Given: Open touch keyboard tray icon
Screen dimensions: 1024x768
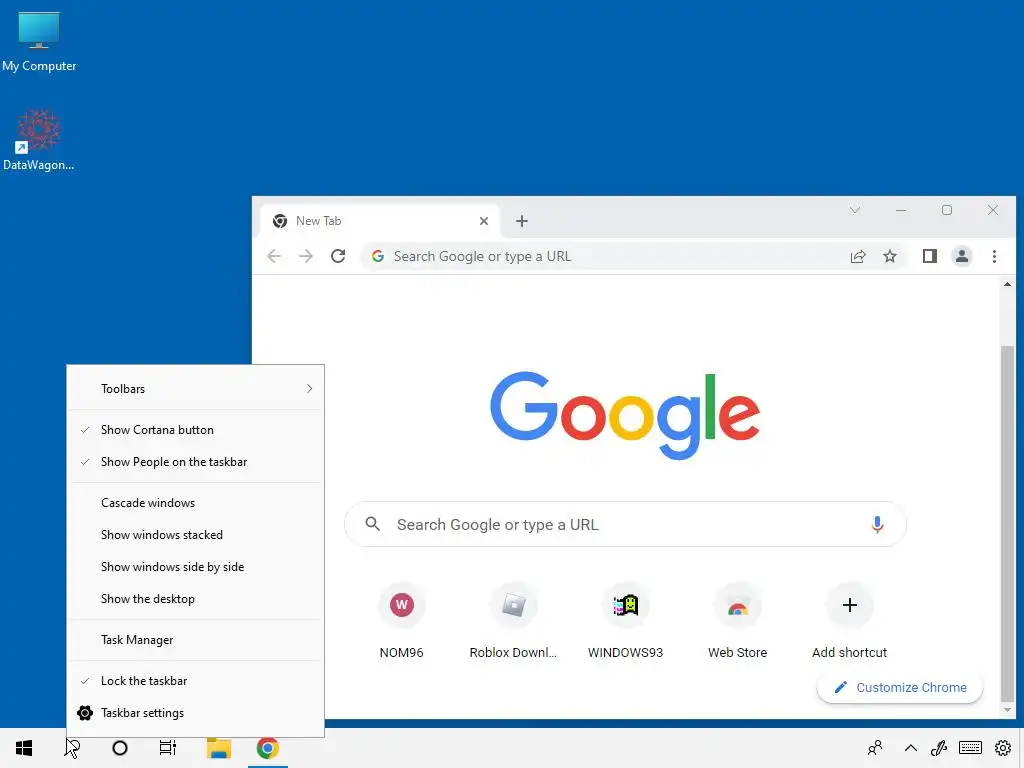Looking at the screenshot, I should coord(970,748).
